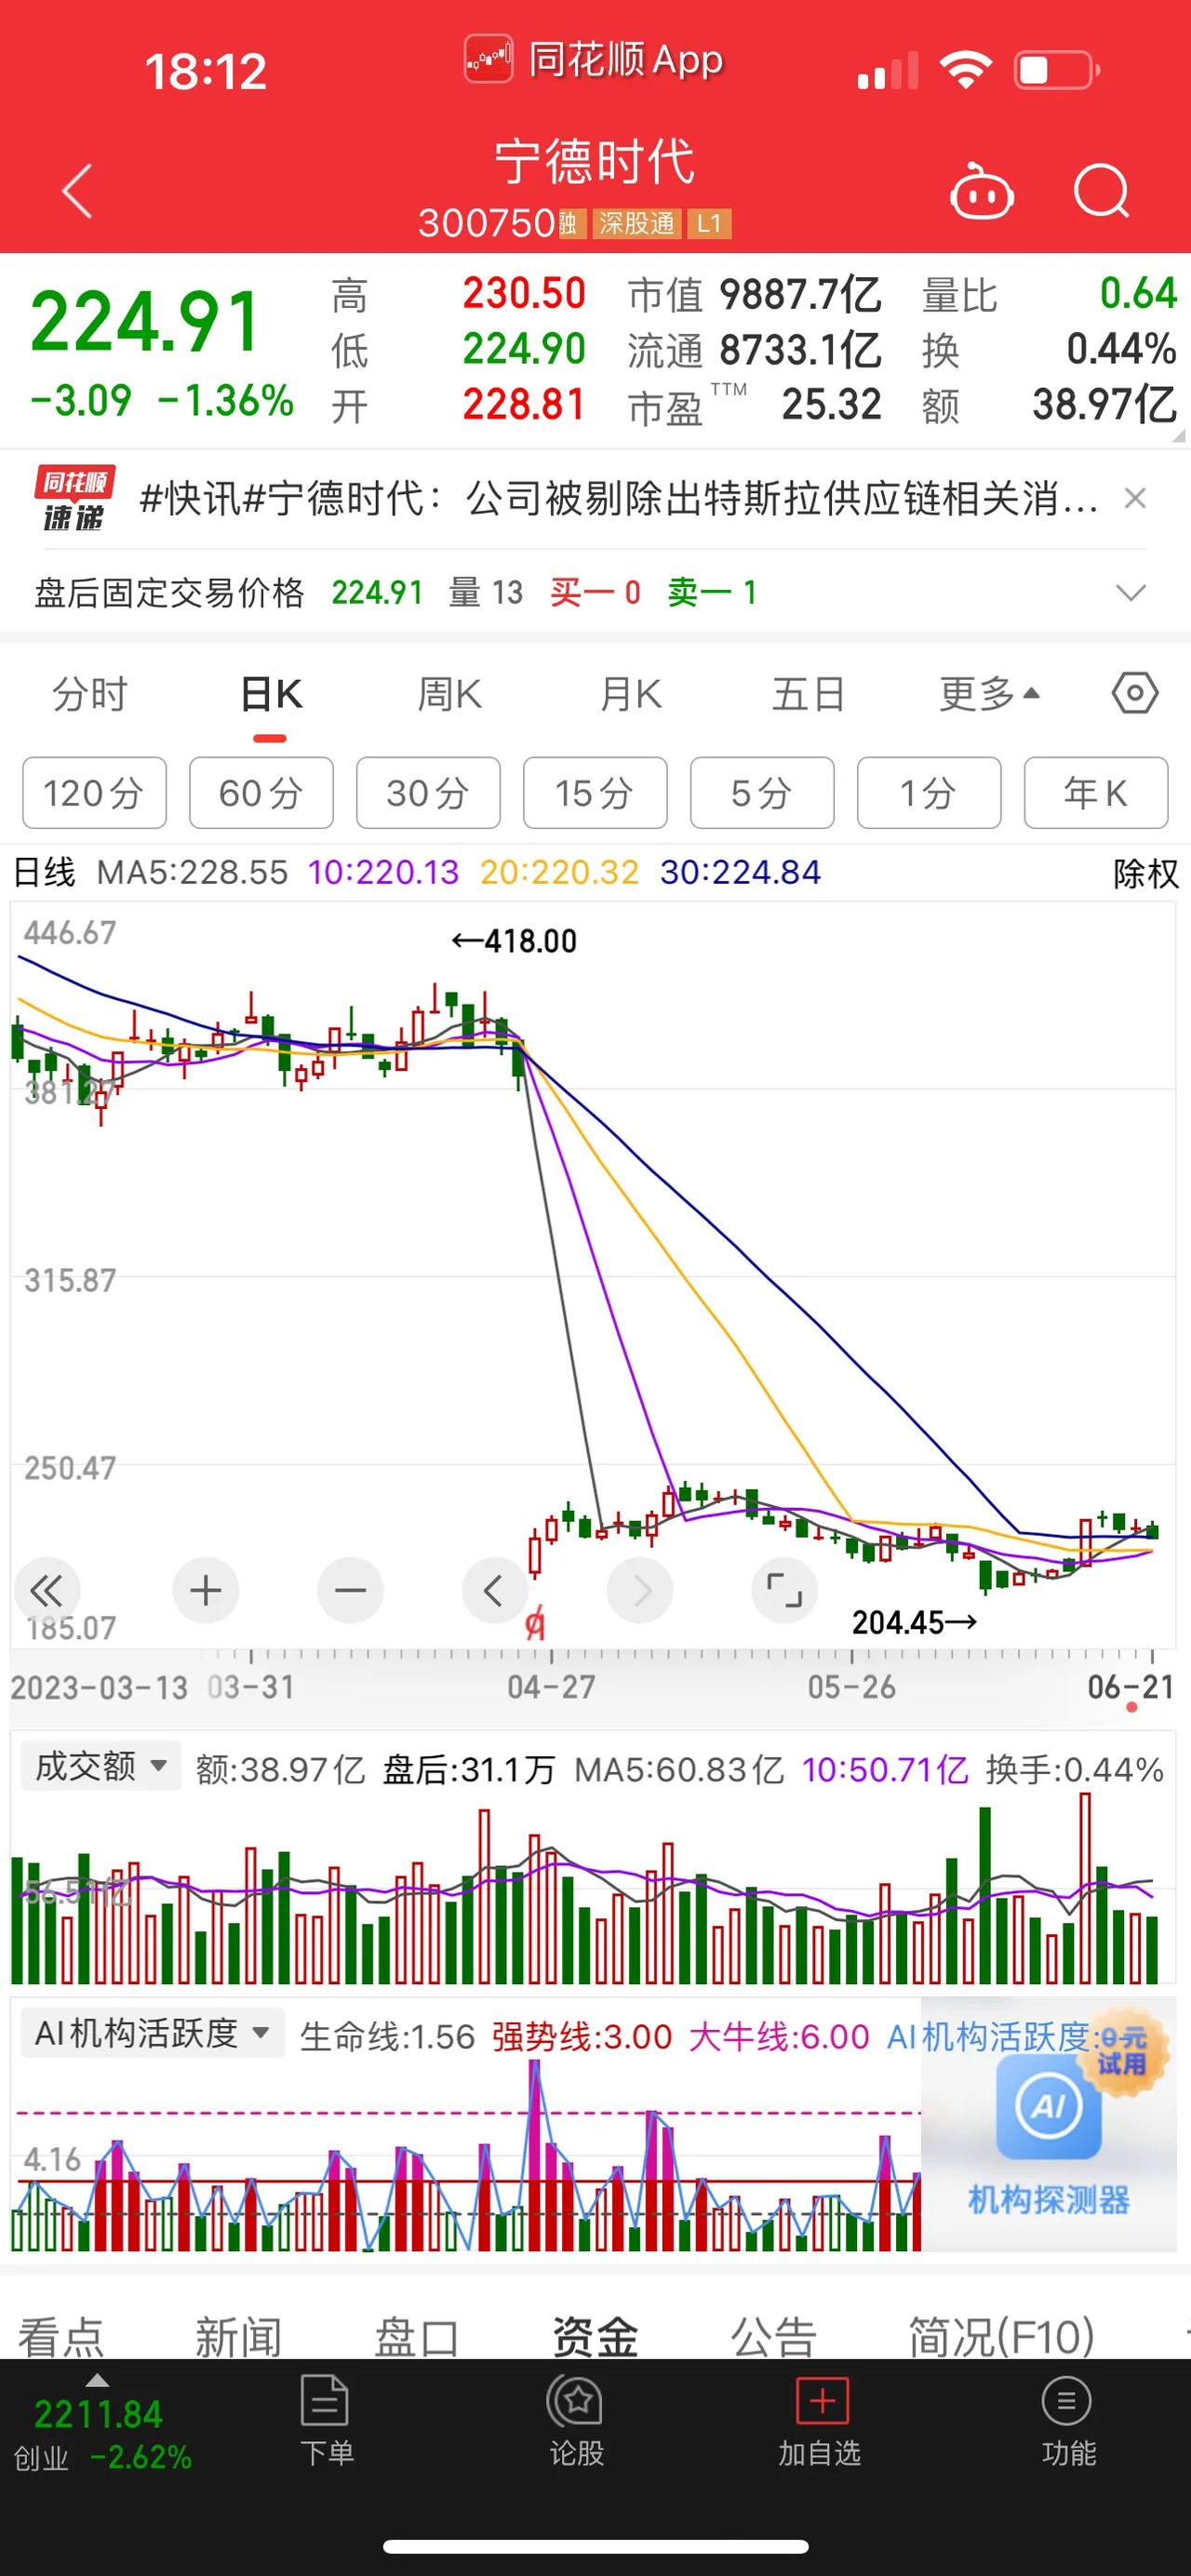Zoom out chart with minus button
The height and width of the screenshot is (2576, 1191).
(x=350, y=1590)
